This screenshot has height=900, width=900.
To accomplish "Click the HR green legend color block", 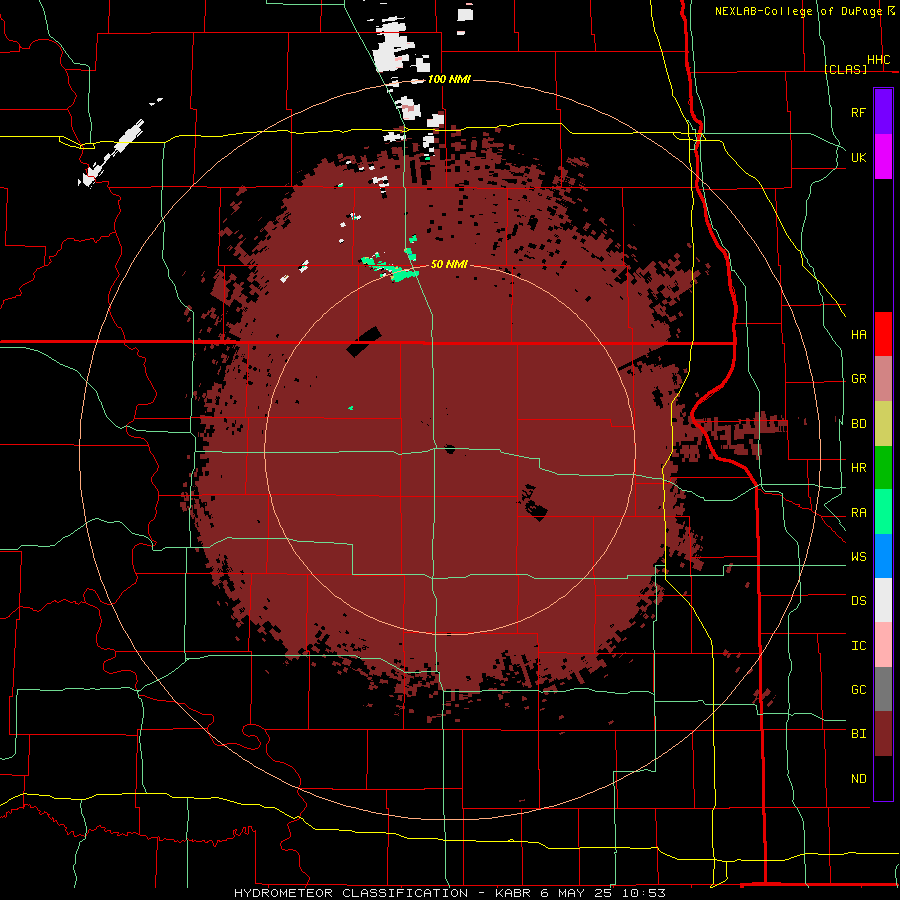I will pyautogui.click(x=883, y=468).
